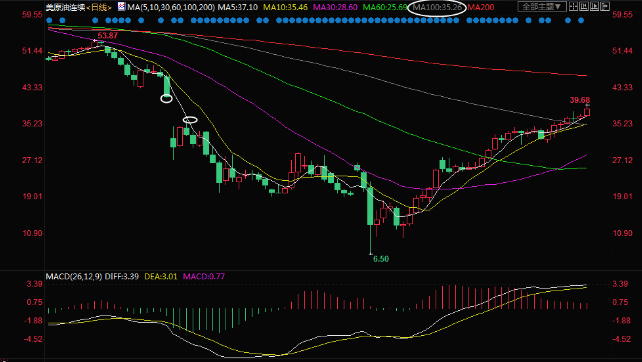Image resolution: width=642 pixels, height=362 pixels.
Task: Select the yellow MA10:35.46 label
Action: [x=285, y=7]
